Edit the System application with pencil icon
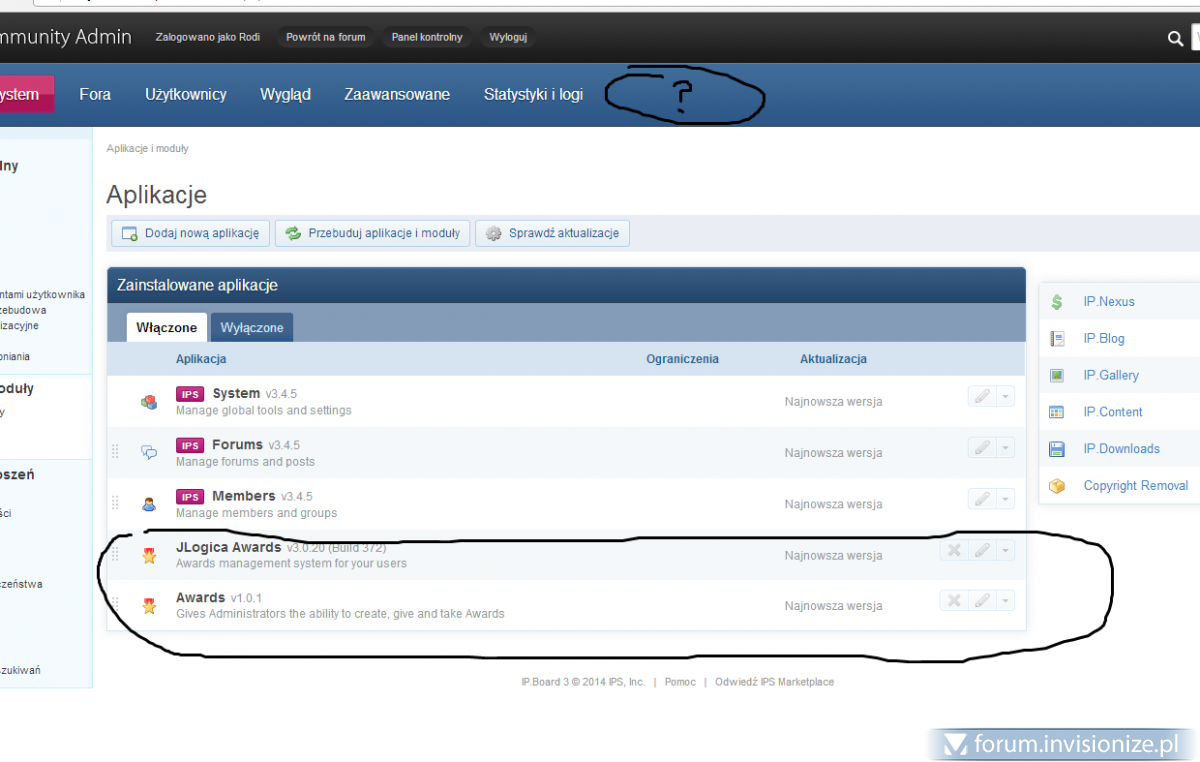 982,397
